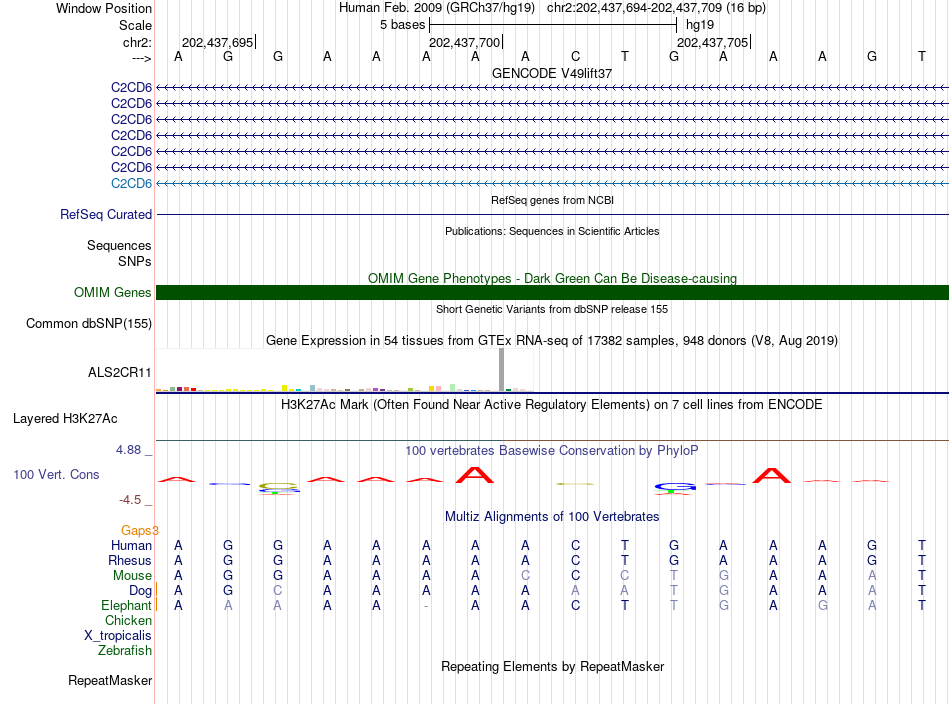Image resolution: width=950 pixels, height=704 pixels.
Task: Click the PhyloP Basewise Conservation title
Action: click(x=552, y=450)
